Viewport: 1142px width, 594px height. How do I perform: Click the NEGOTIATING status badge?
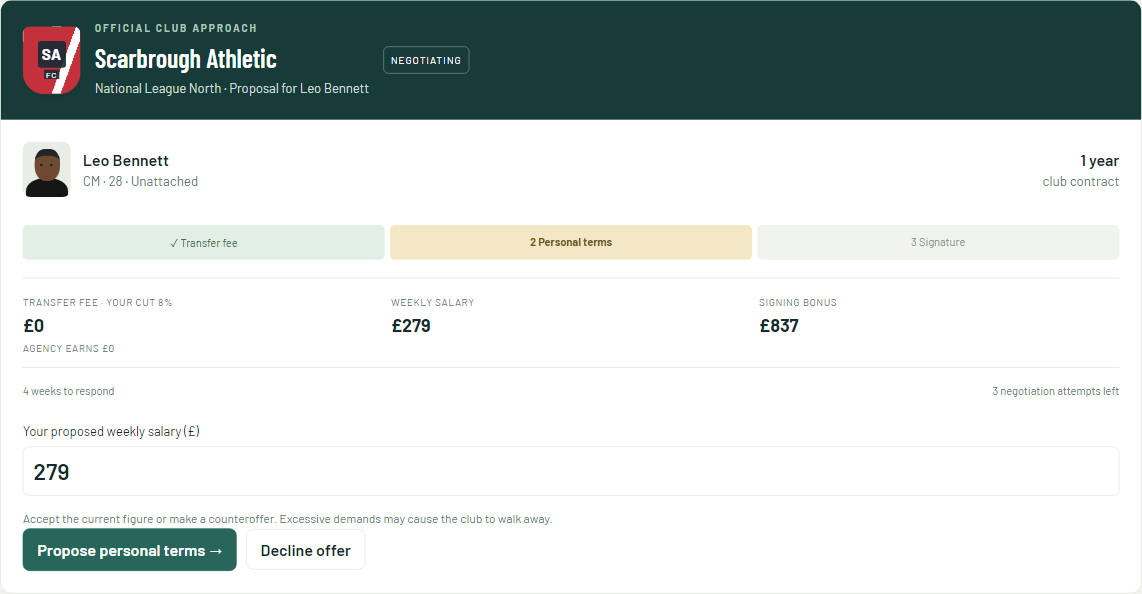426,60
